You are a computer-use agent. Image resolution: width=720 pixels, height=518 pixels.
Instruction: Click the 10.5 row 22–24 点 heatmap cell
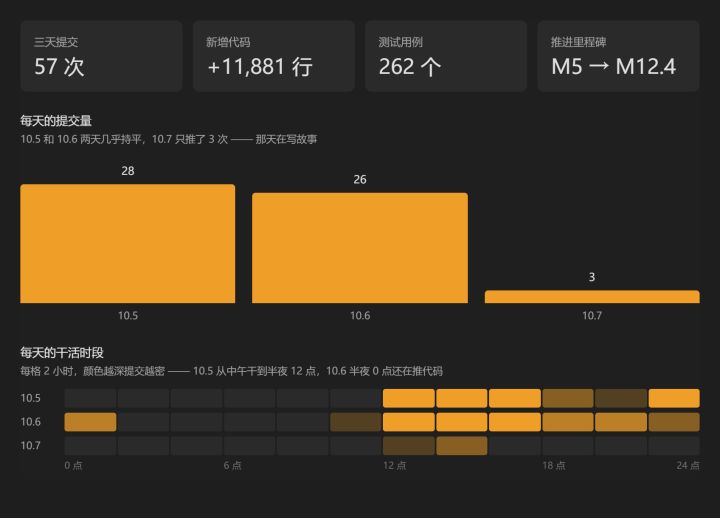coord(674,398)
